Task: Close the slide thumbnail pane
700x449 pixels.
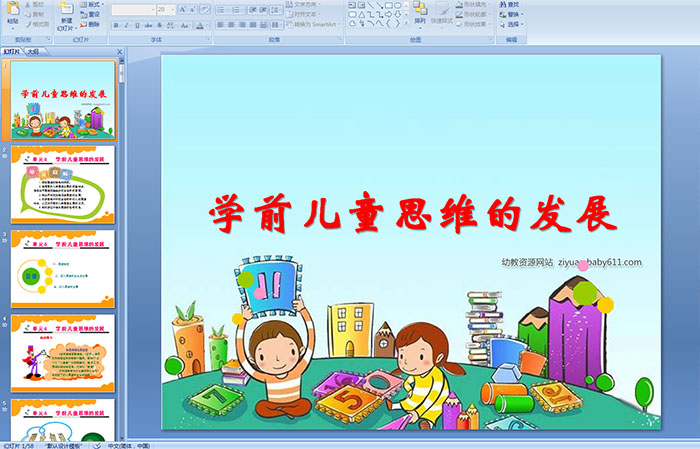Action: tap(119, 52)
